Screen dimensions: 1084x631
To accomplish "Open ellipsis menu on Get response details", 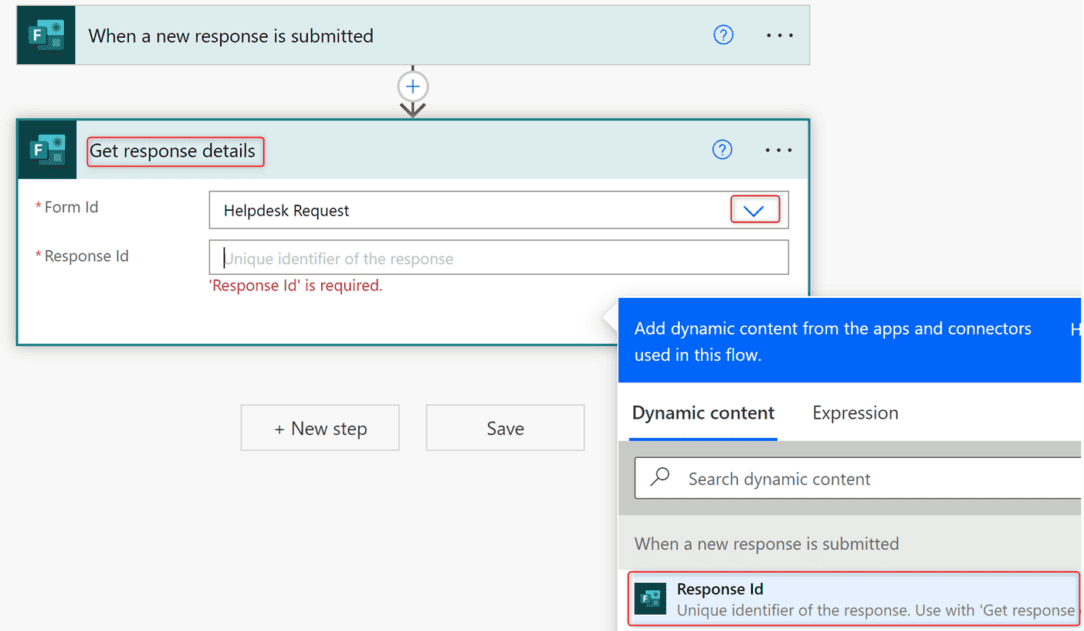I will pos(778,149).
